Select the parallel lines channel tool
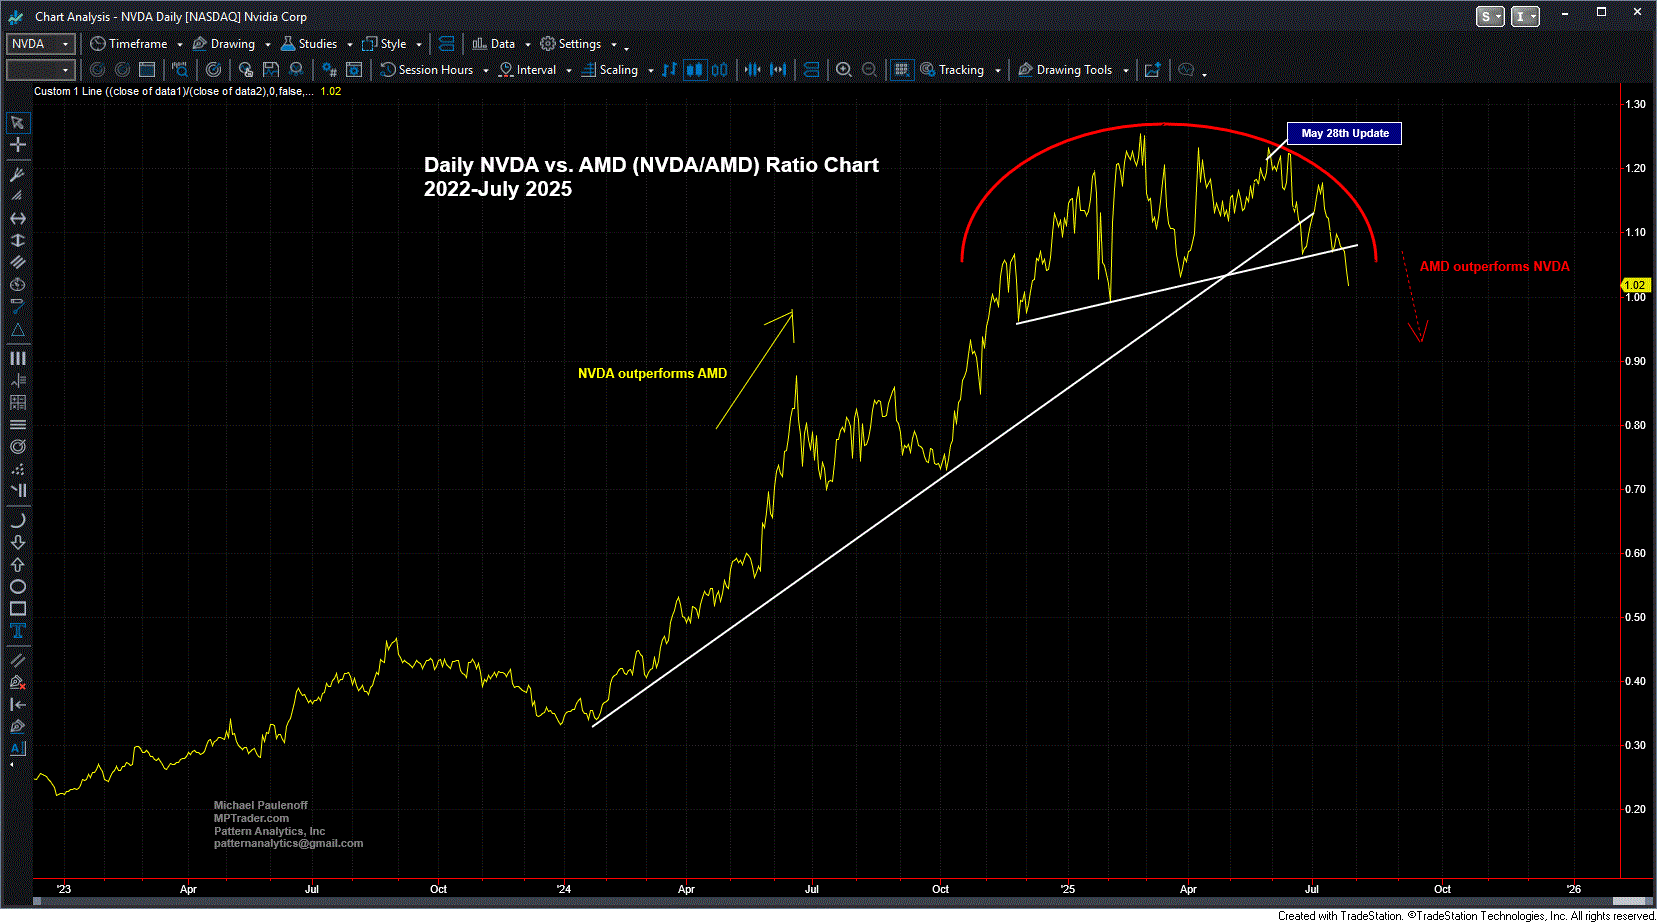The height and width of the screenshot is (922, 1657). pos(17,262)
